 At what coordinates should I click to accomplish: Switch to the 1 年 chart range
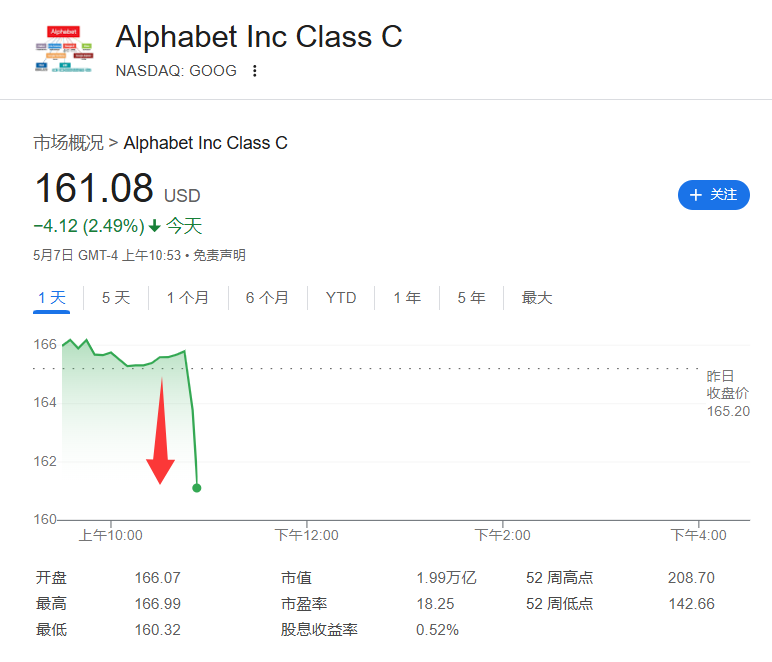point(407,298)
